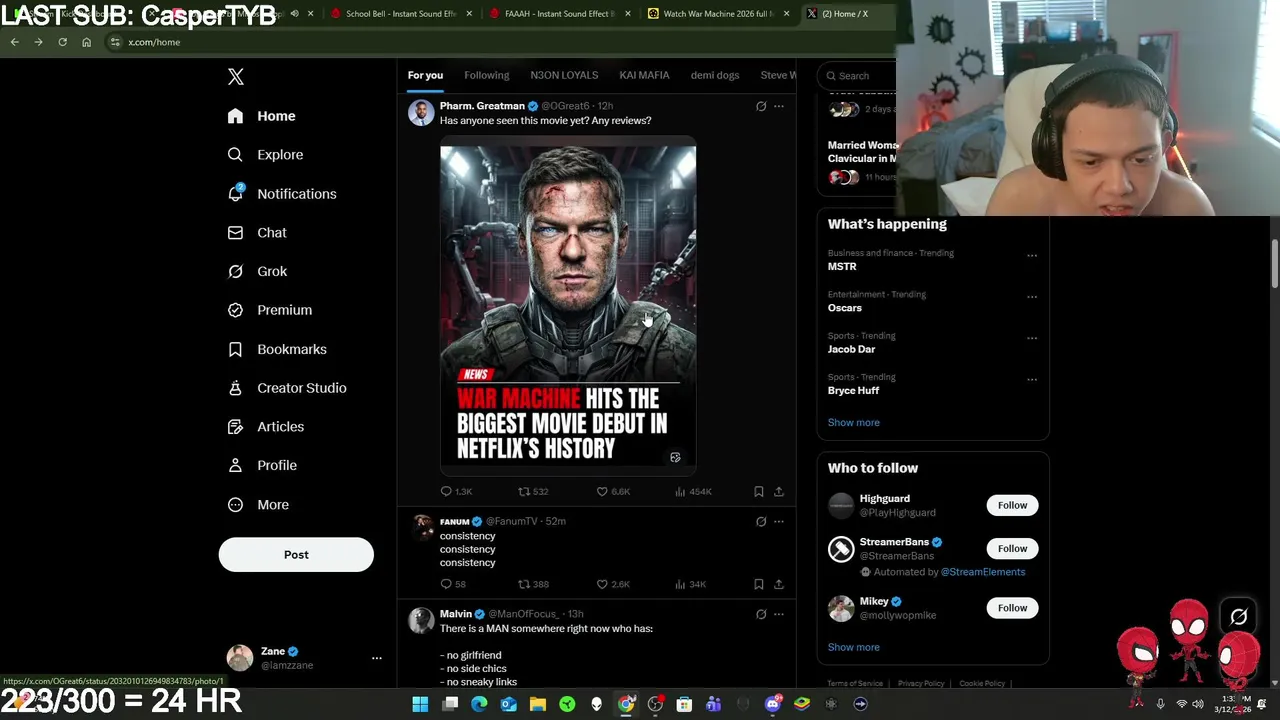
Task: Open Chat in the sidebar
Action: [x=257, y=233]
